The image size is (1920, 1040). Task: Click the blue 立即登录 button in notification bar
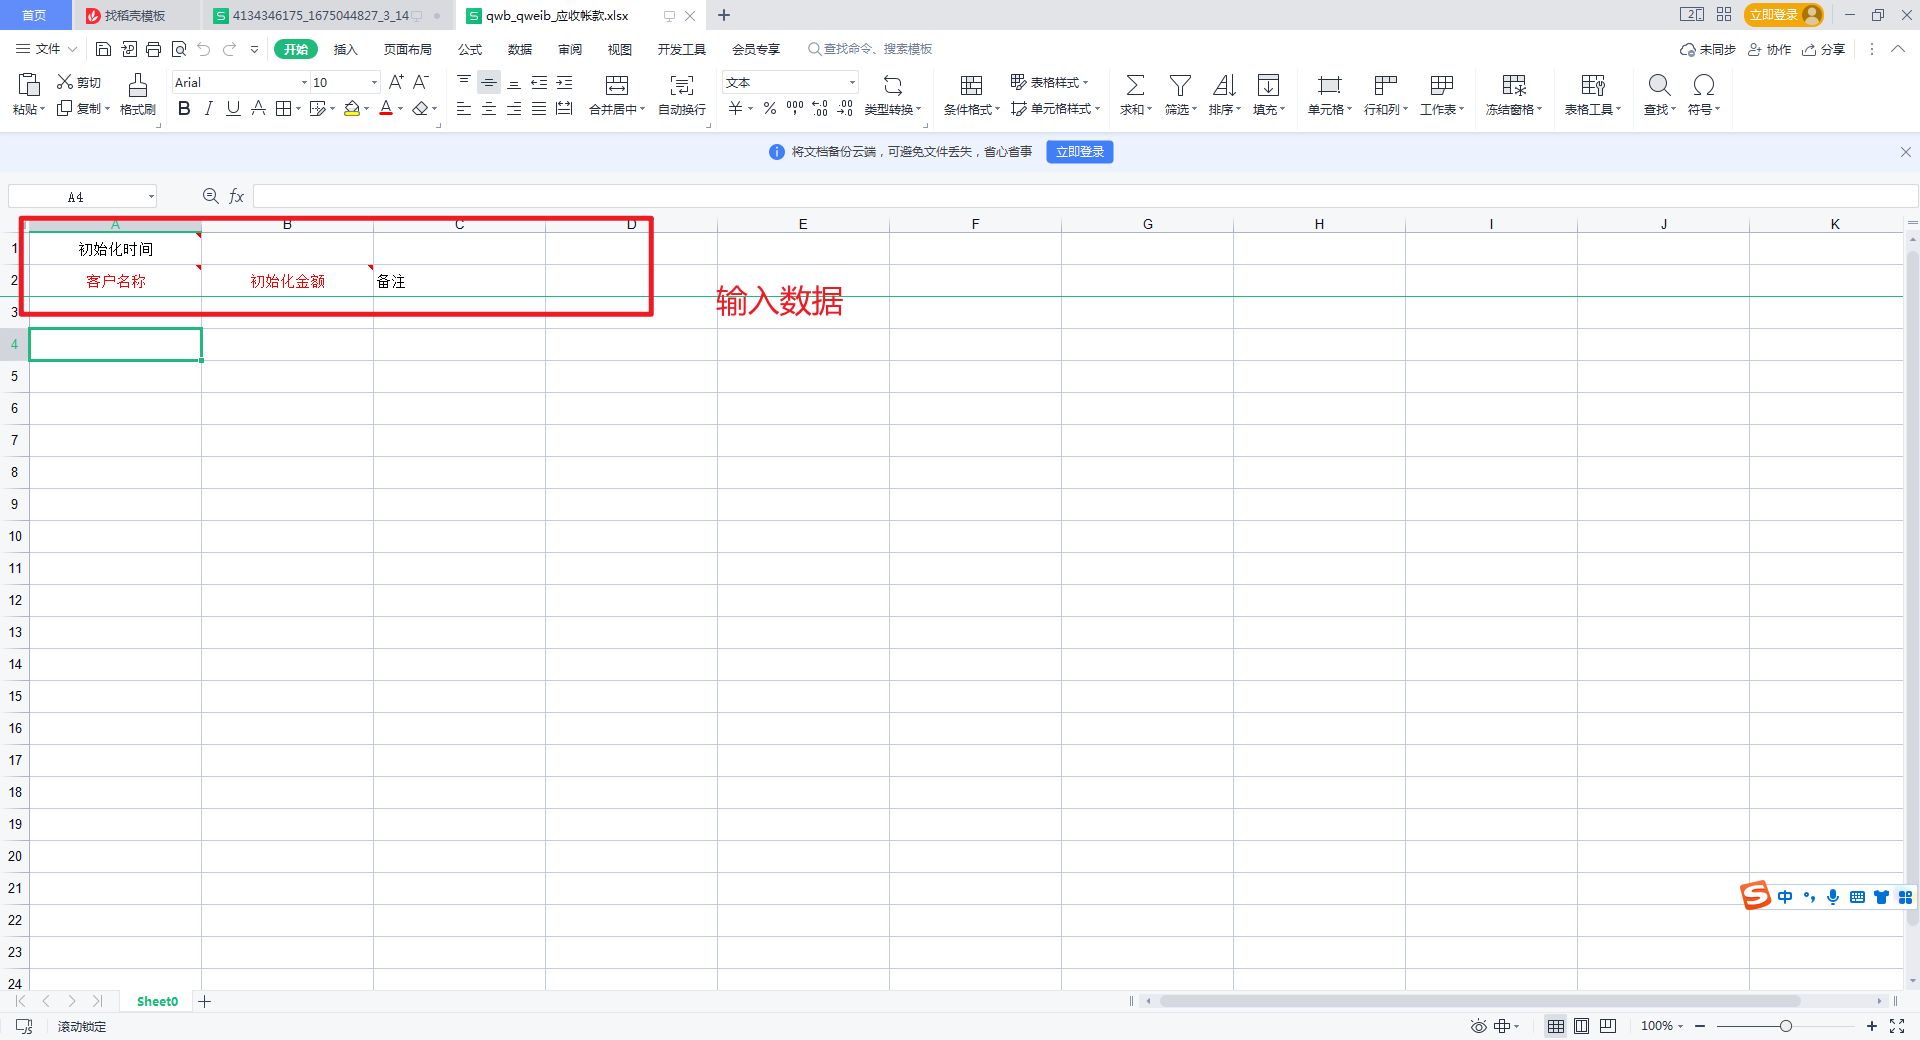pos(1080,152)
